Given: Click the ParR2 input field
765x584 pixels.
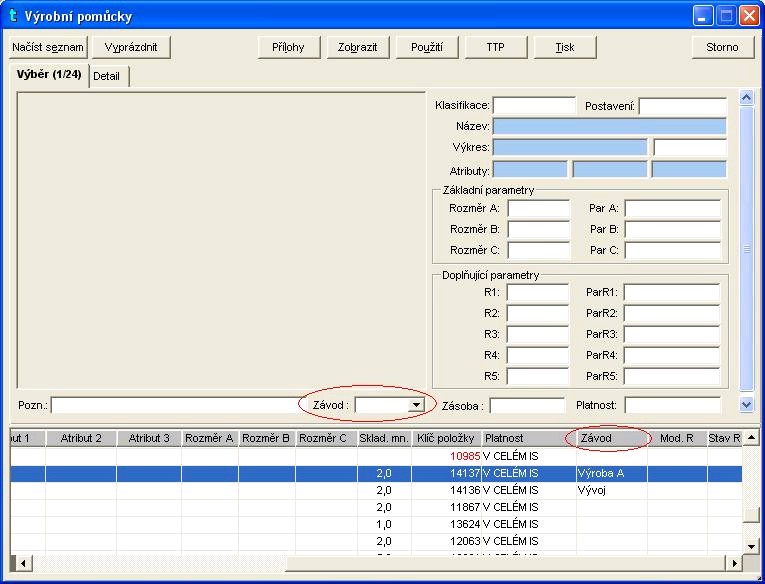Looking at the screenshot, I should [672, 314].
